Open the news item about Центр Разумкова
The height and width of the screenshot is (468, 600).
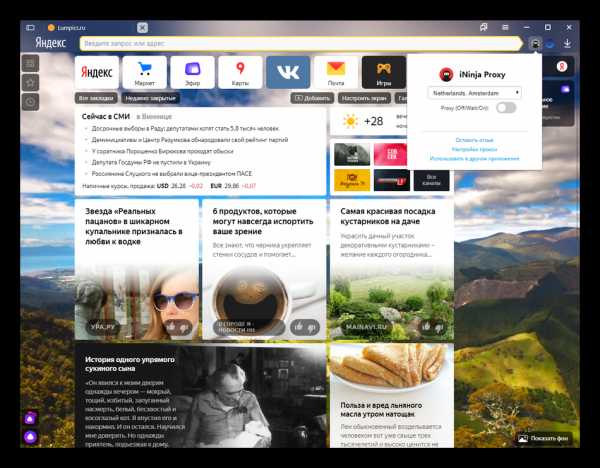pos(190,140)
